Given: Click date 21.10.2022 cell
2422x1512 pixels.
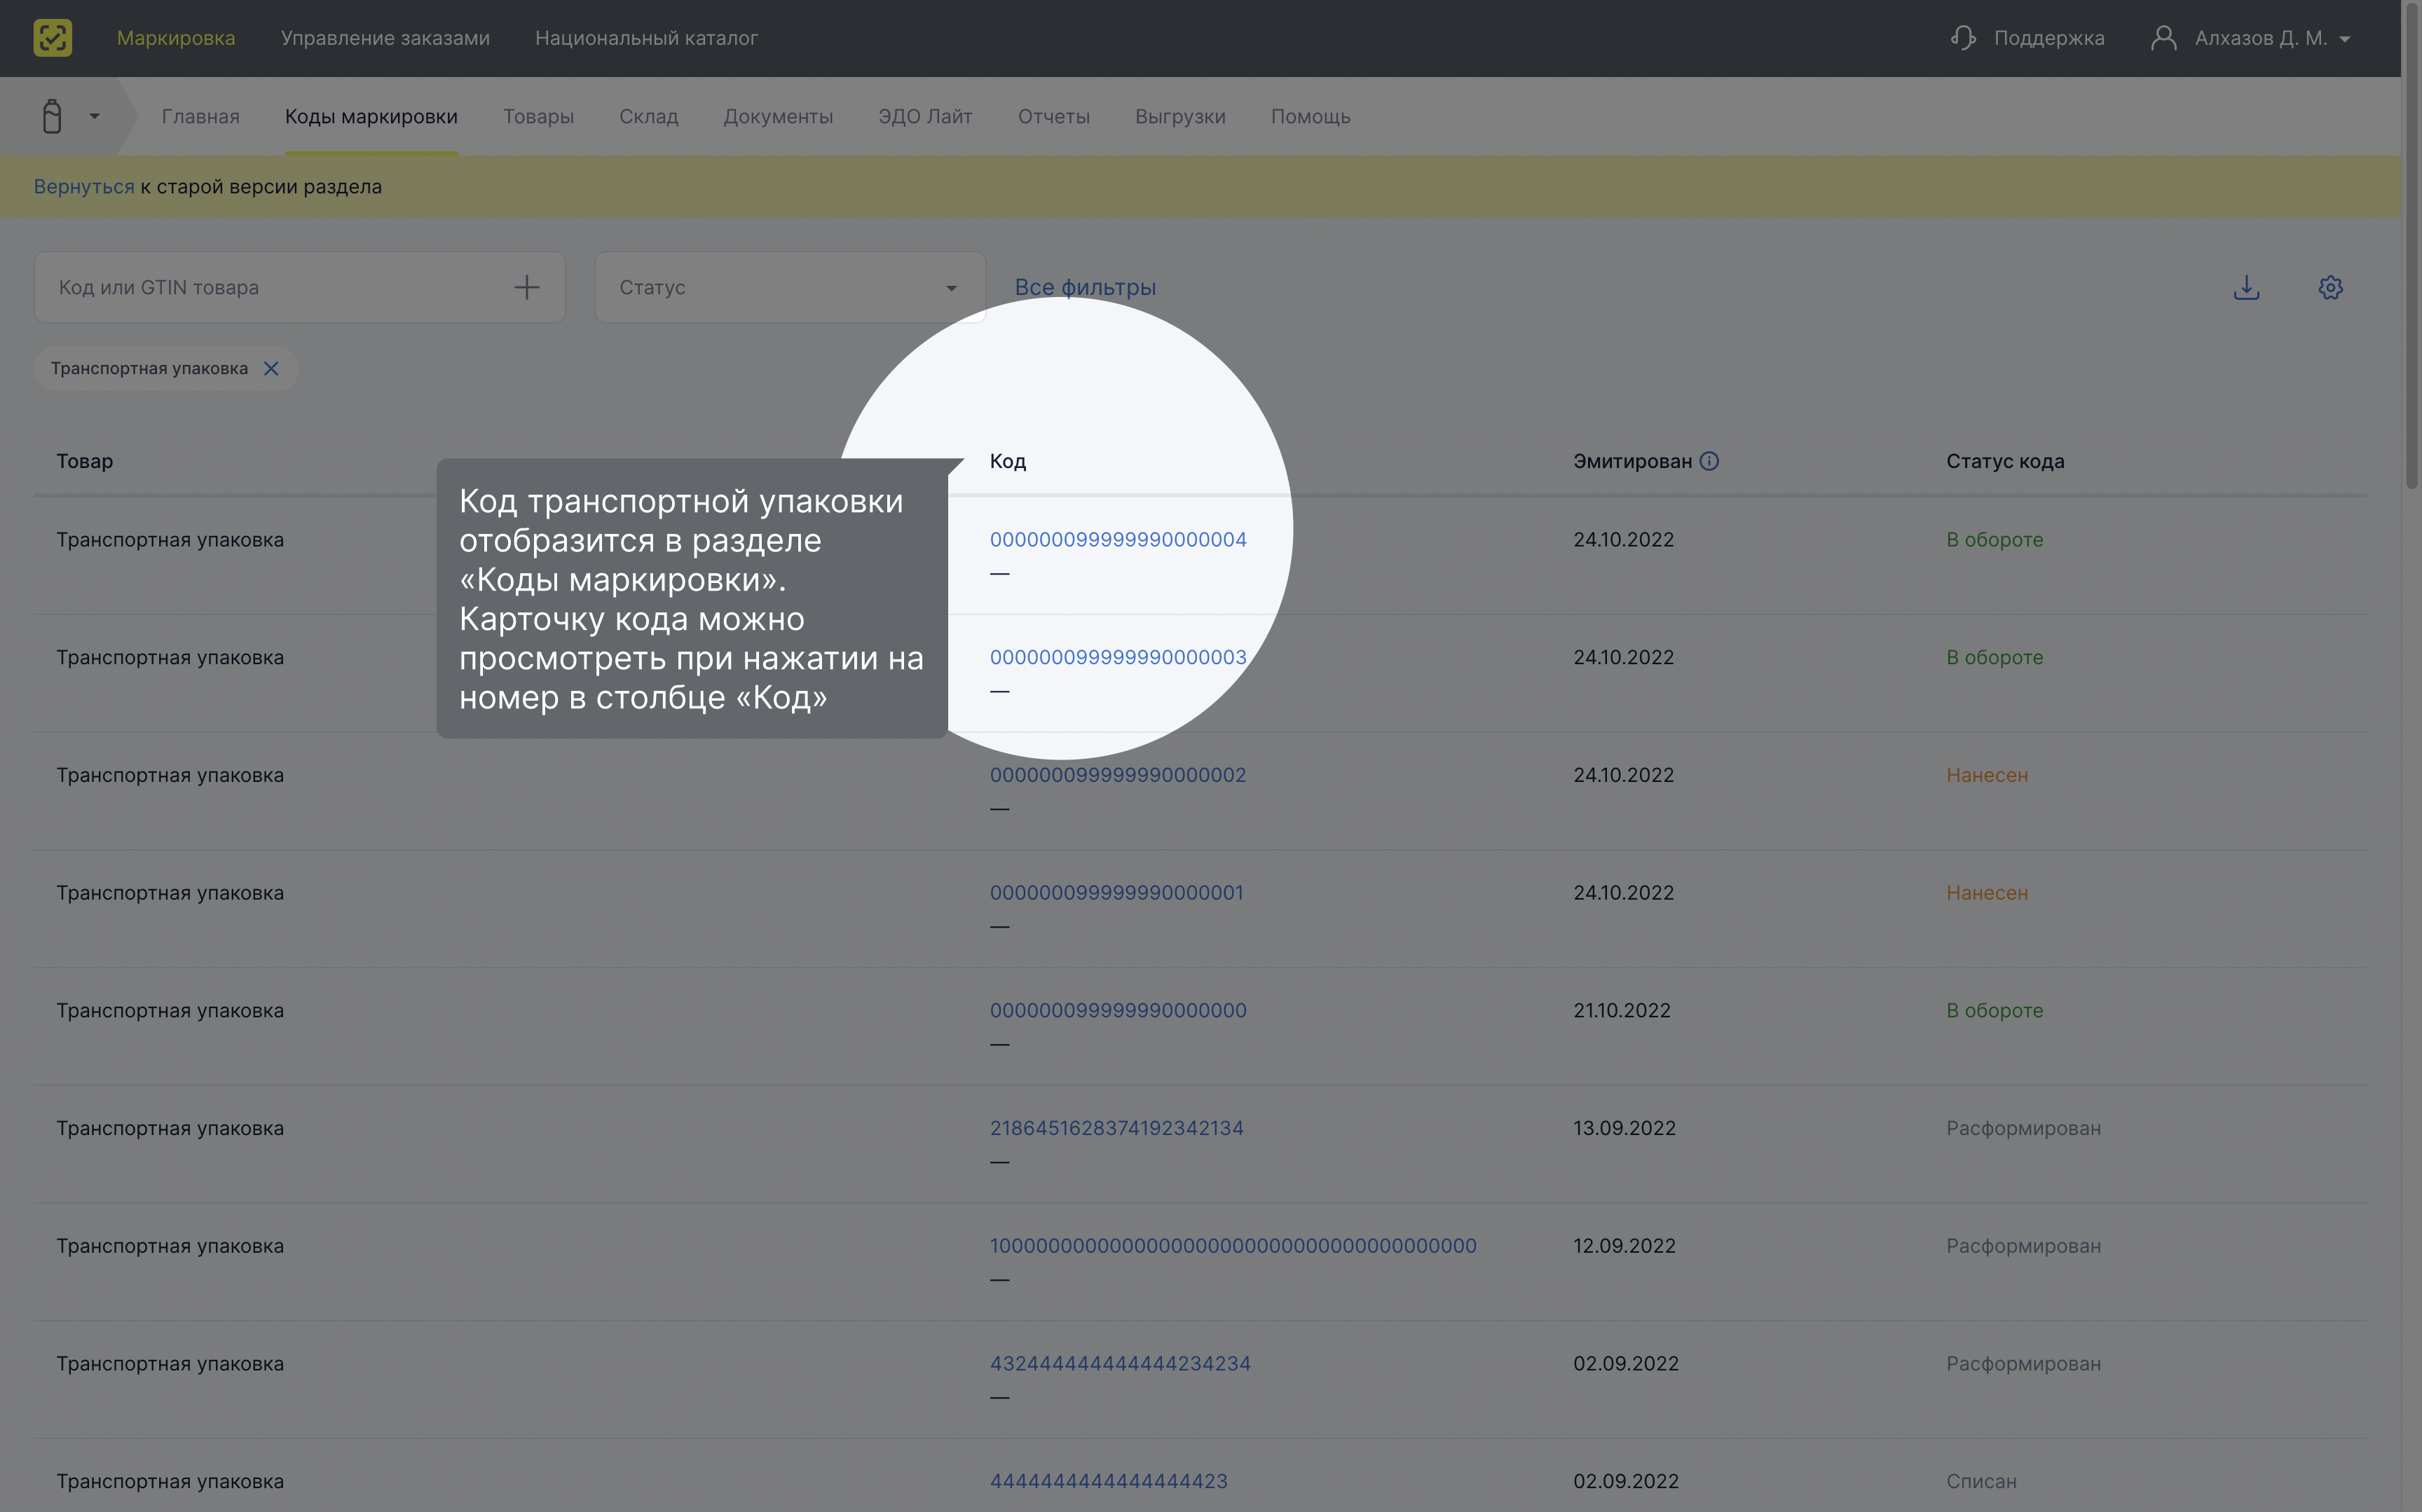Looking at the screenshot, I should coord(1622,1011).
